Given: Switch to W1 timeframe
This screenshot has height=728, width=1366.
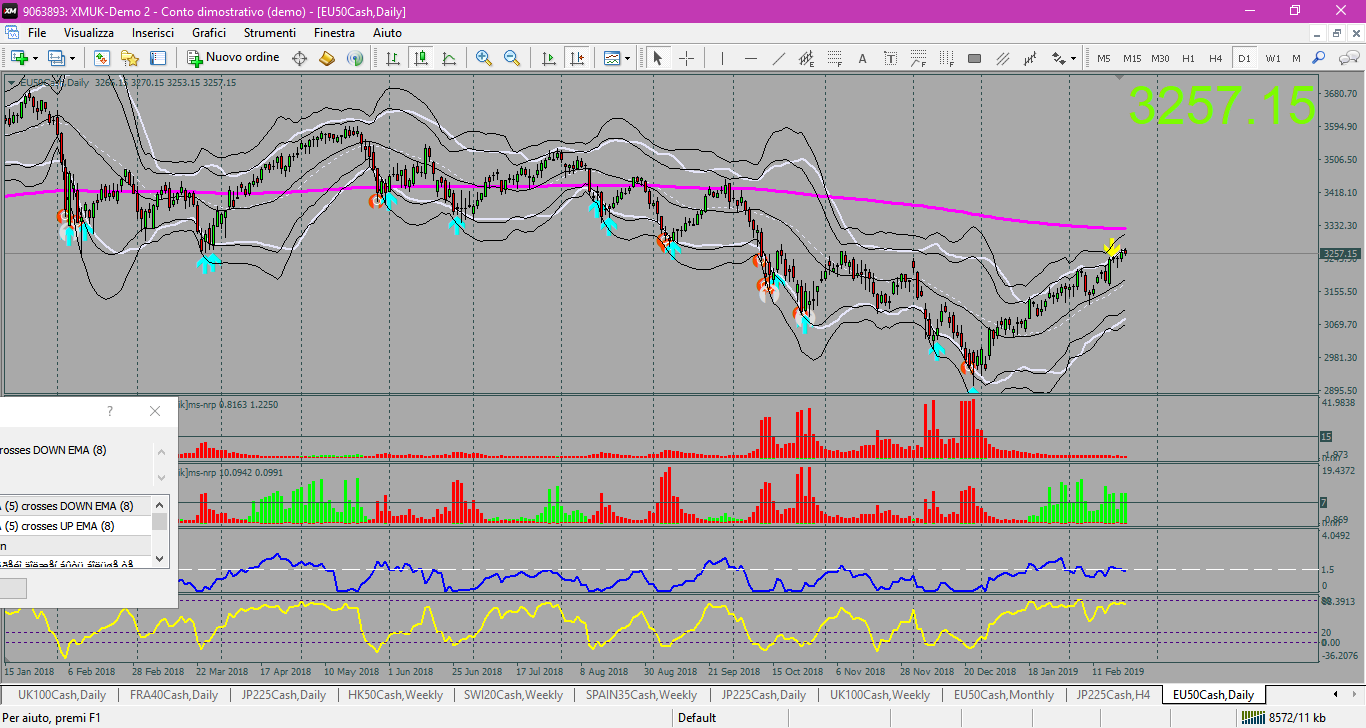Looking at the screenshot, I should tap(1273, 58).
